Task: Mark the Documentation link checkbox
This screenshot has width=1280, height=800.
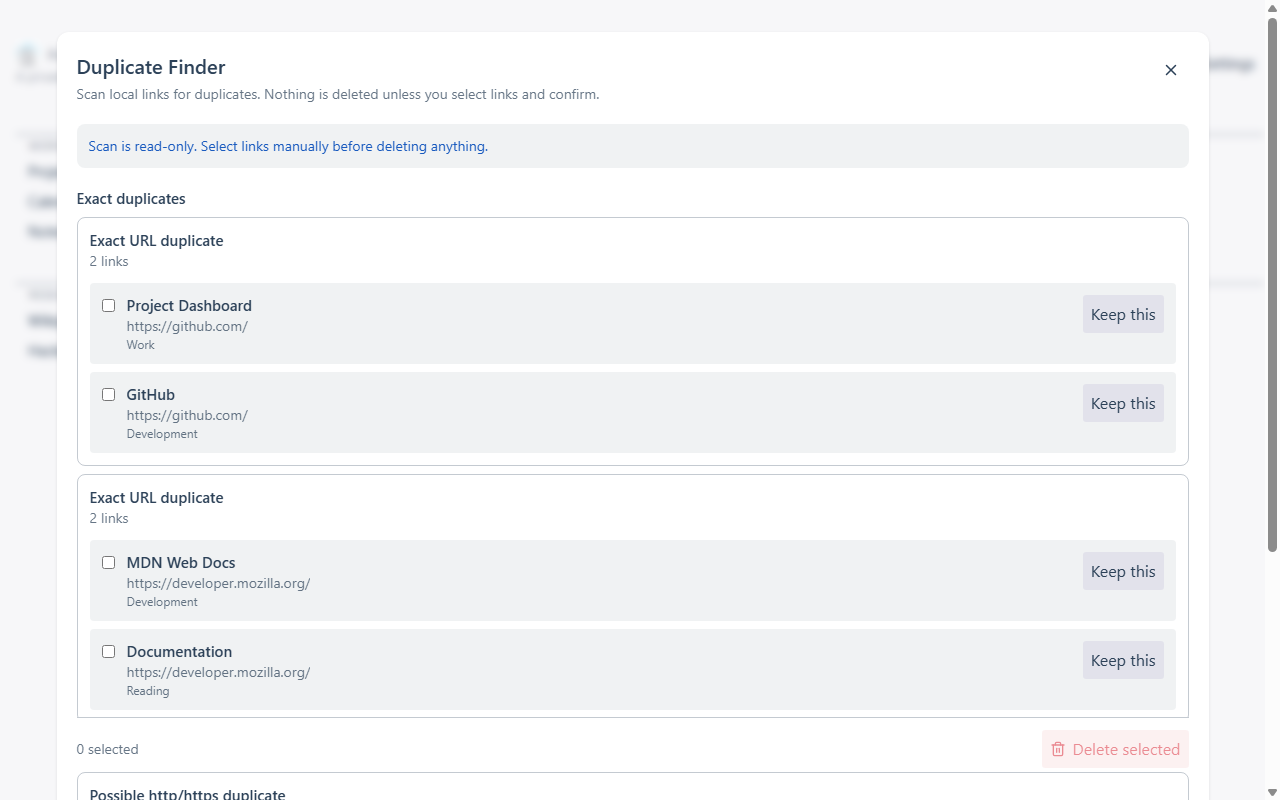Action: point(109,652)
